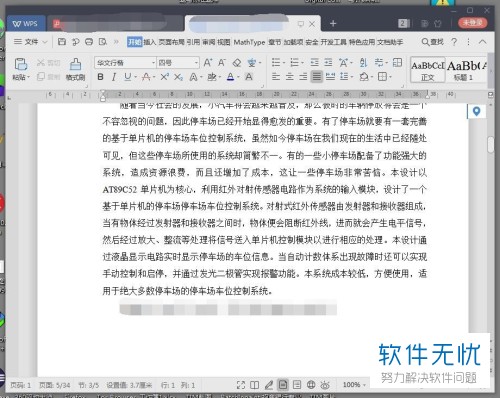500x398 pixels.
Task: Switch to web layout globe icon
Action: pos(311,385)
